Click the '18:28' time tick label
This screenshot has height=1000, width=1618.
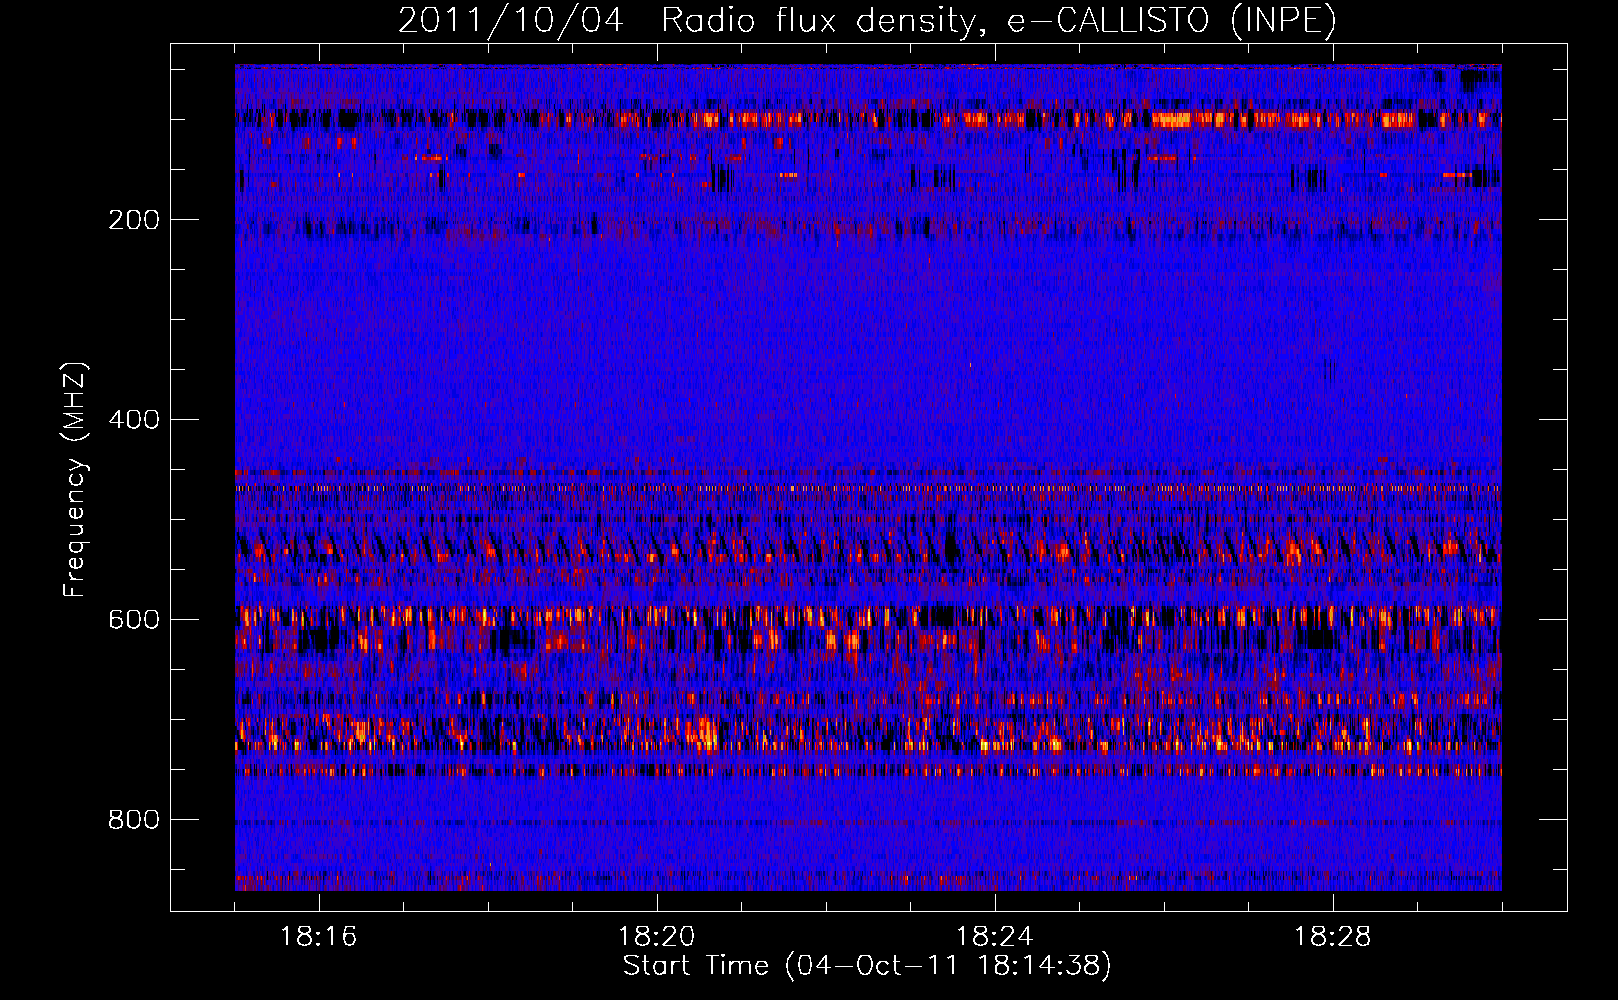pos(1333,937)
